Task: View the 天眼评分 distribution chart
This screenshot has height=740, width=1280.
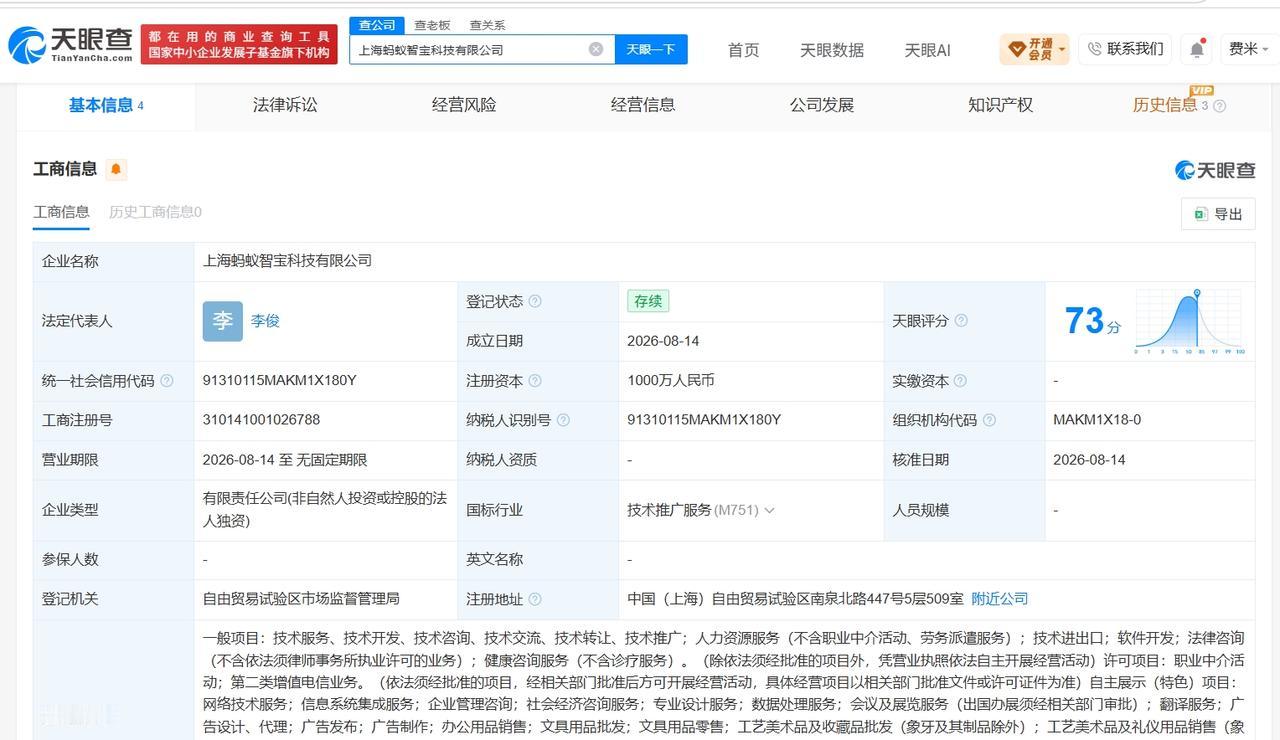Action: click(x=1190, y=321)
